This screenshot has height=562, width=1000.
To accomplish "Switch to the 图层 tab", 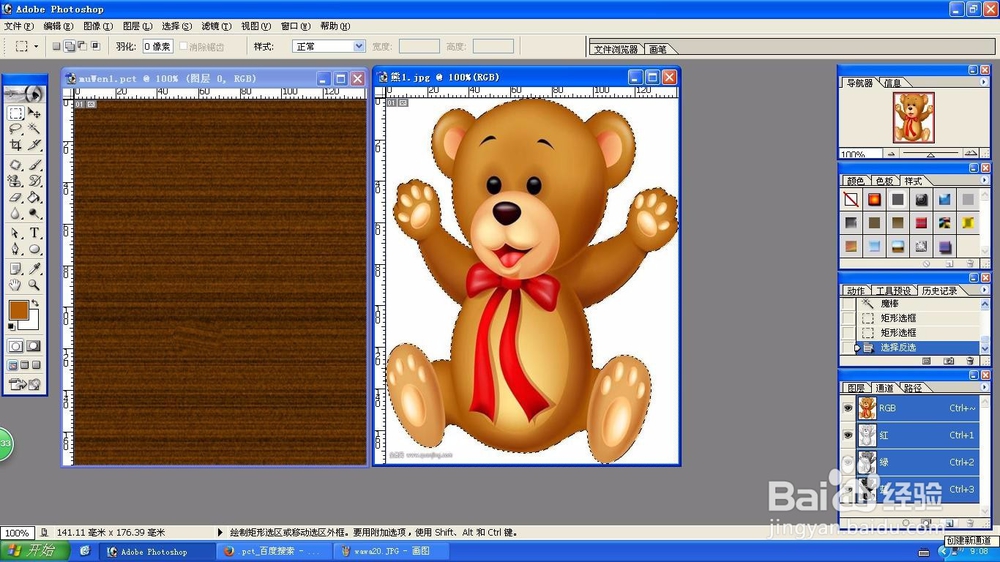I will click(856, 388).
